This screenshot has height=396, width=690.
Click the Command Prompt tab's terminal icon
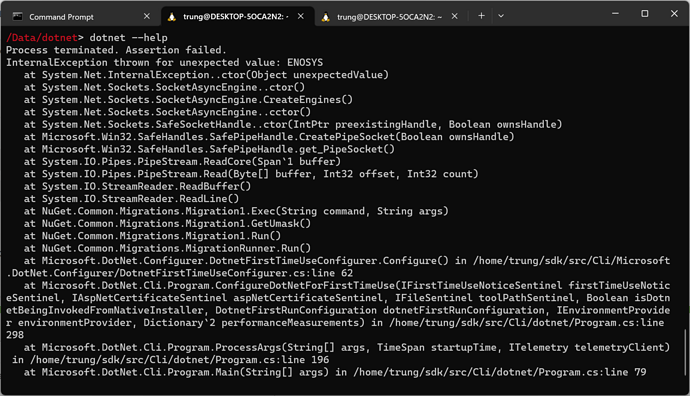(18, 17)
